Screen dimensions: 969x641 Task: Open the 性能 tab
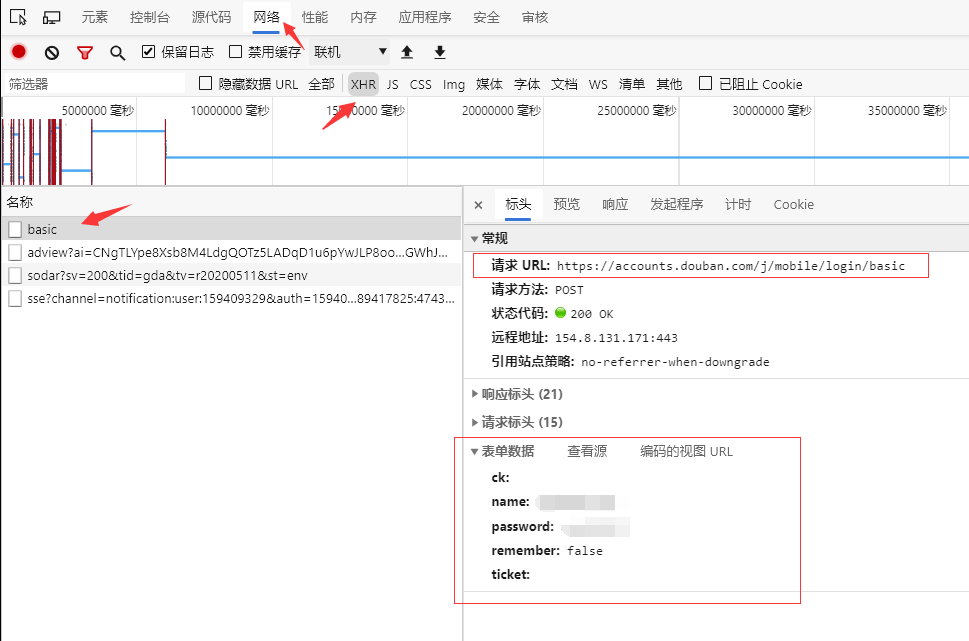pos(315,17)
